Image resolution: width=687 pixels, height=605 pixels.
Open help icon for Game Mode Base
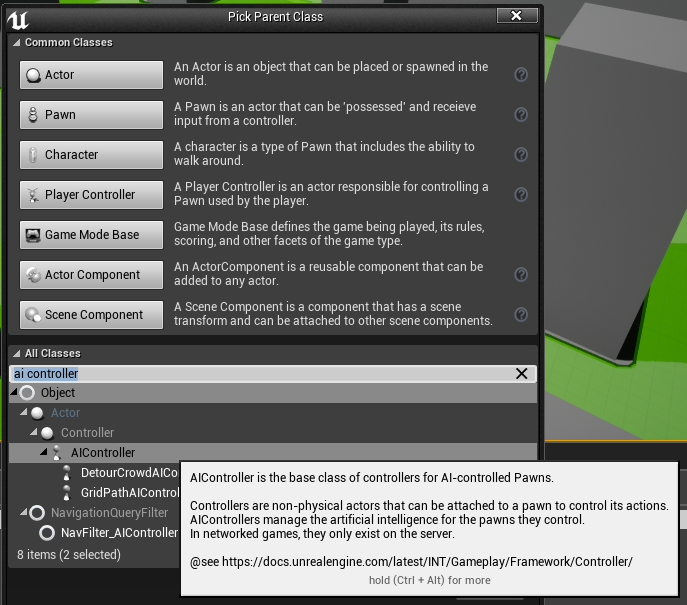(521, 235)
